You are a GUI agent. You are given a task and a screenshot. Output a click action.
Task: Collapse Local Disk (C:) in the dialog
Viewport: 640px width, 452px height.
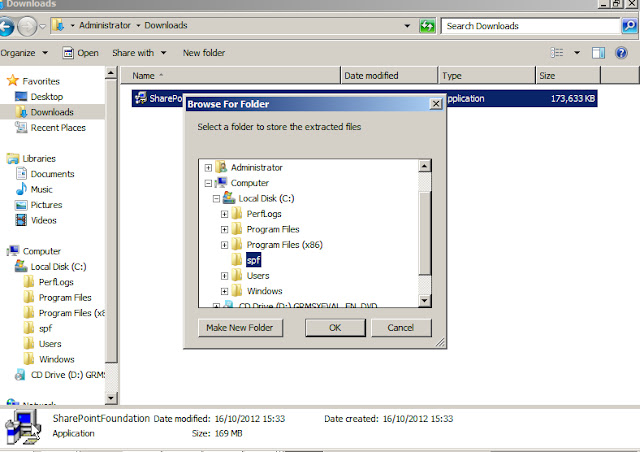[x=216, y=199]
